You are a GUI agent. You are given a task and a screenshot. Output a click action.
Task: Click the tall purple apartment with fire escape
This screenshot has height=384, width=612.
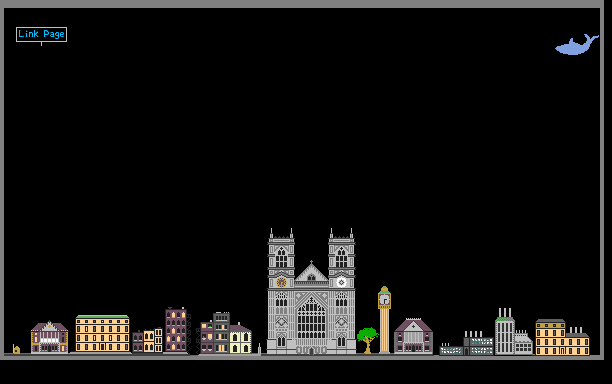click(178, 330)
